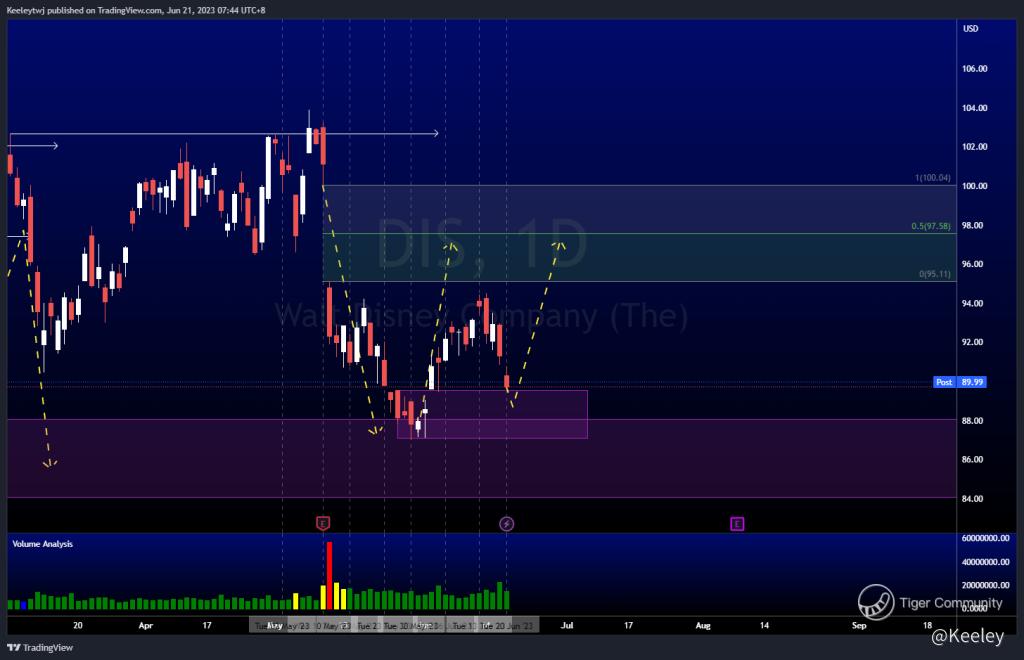Open the purple upcoming earnings E marker
The image size is (1024, 660).
[737, 524]
